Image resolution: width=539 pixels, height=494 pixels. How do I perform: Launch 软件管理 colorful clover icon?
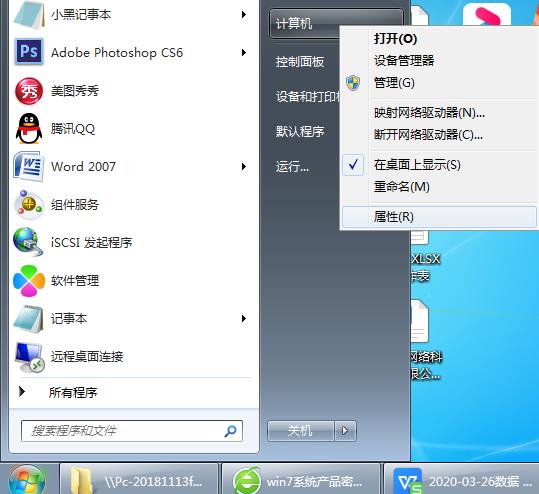point(29,281)
